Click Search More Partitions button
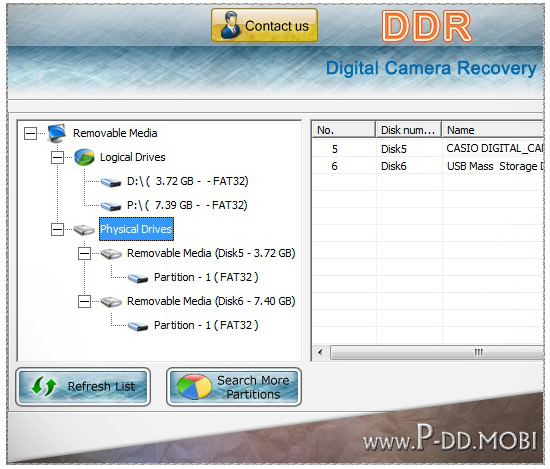 [234, 387]
